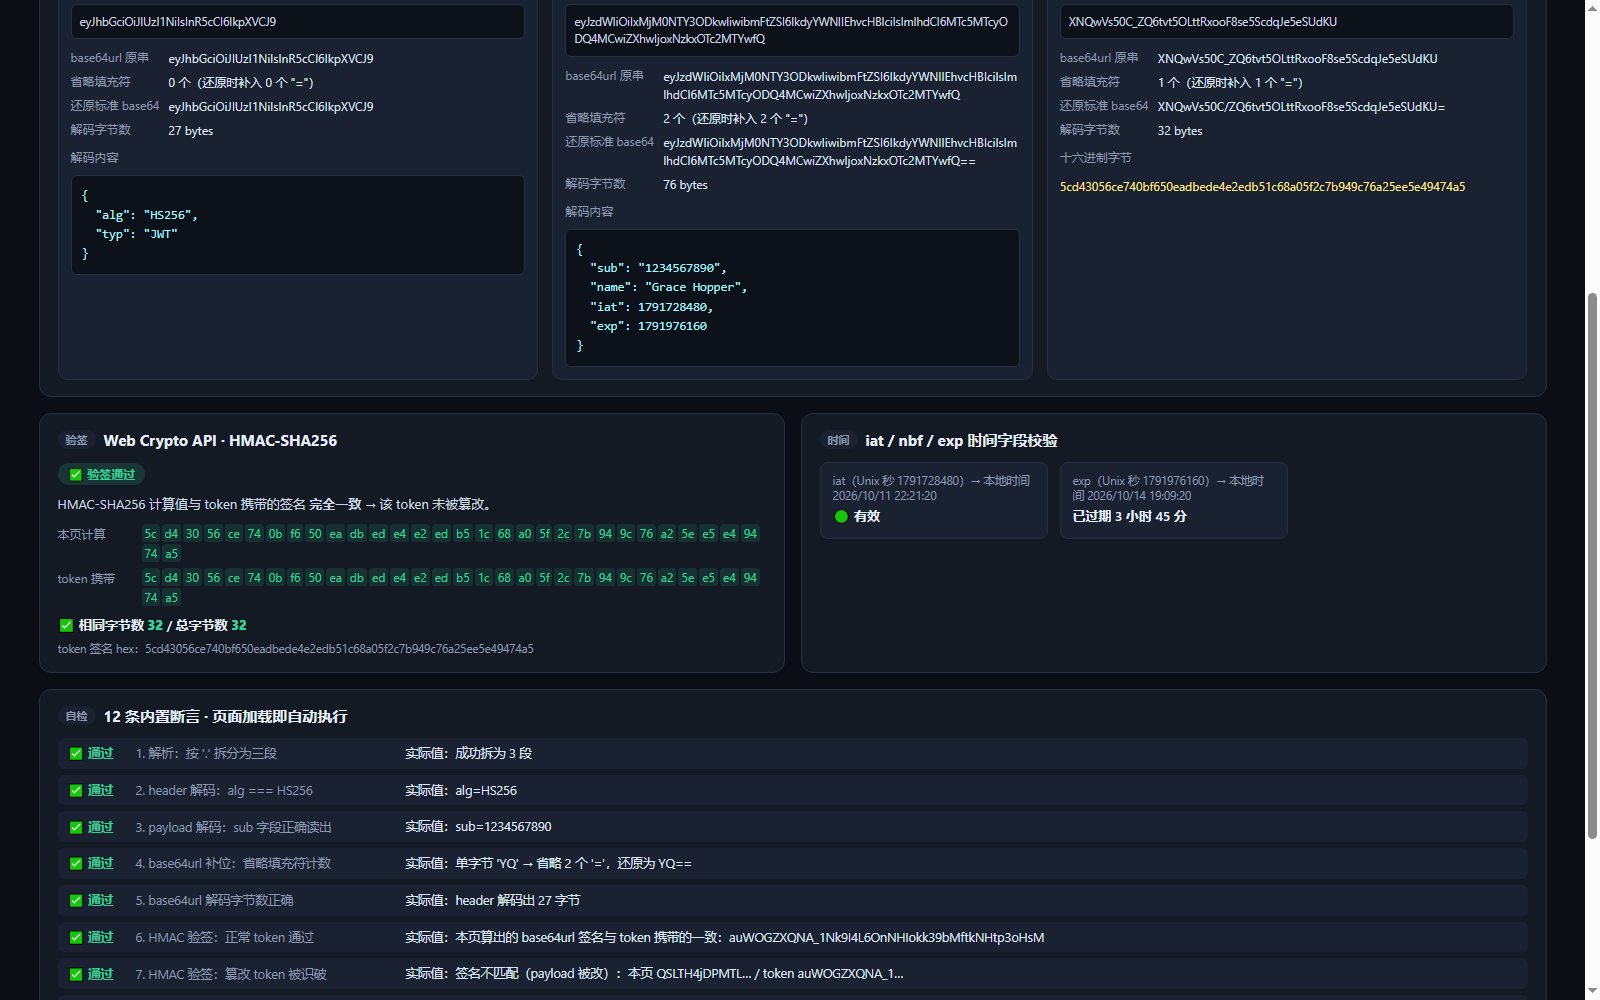This screenshot has height=1000, width=1600.
Task: Click the check icon for assertion 1 解析
Action: (76, 754)
